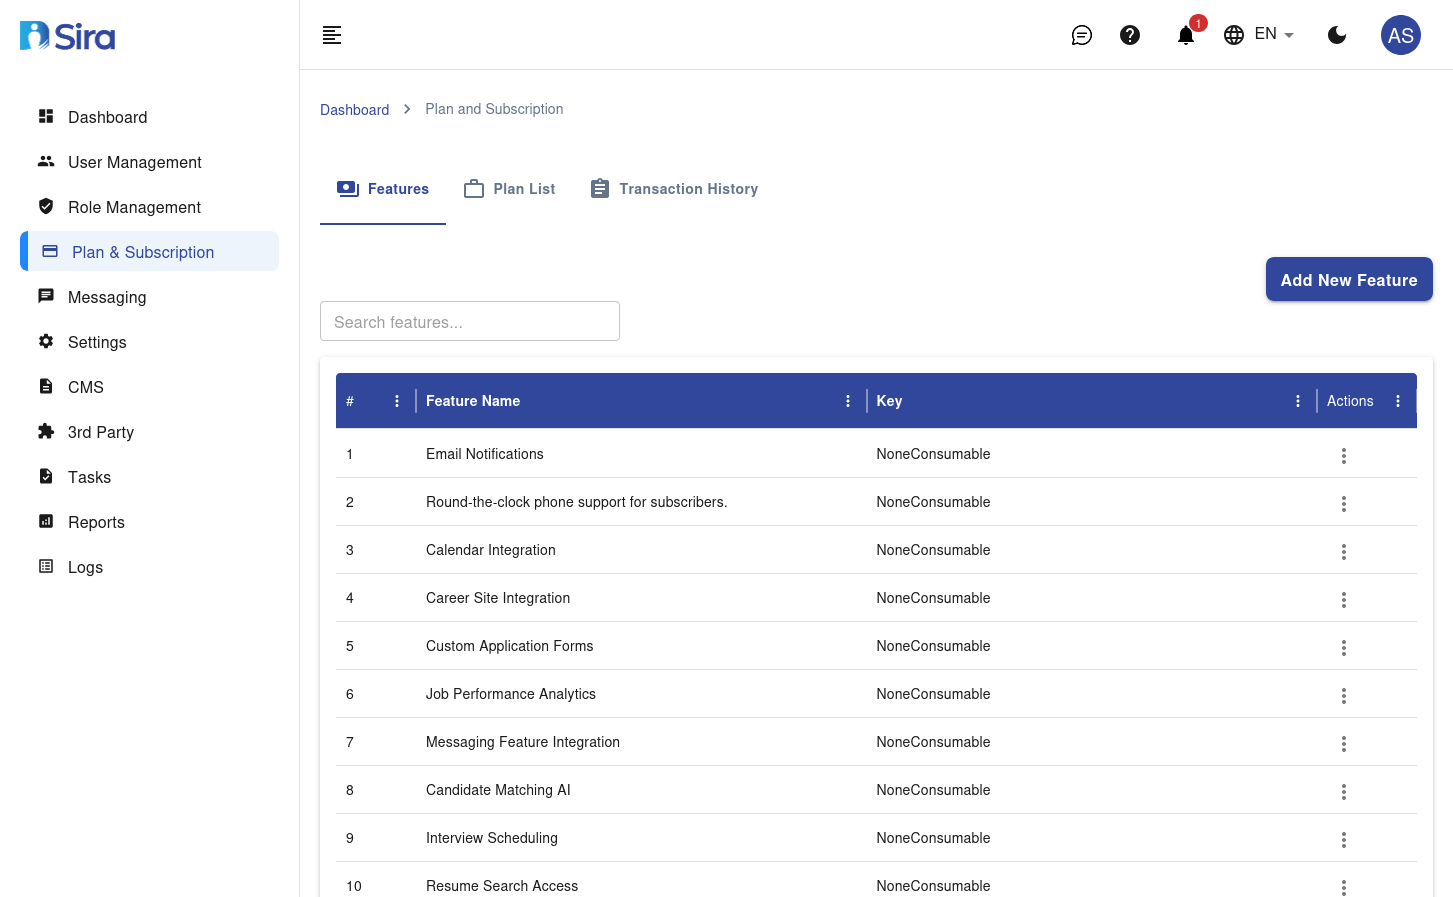Open the notifications bell

coord(1185,35)
